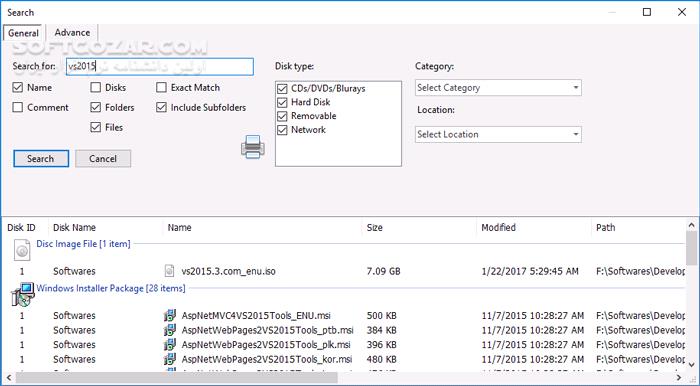Click the Search for text field
This screenshot has width=700, height=386.
(x=160, y=66)
